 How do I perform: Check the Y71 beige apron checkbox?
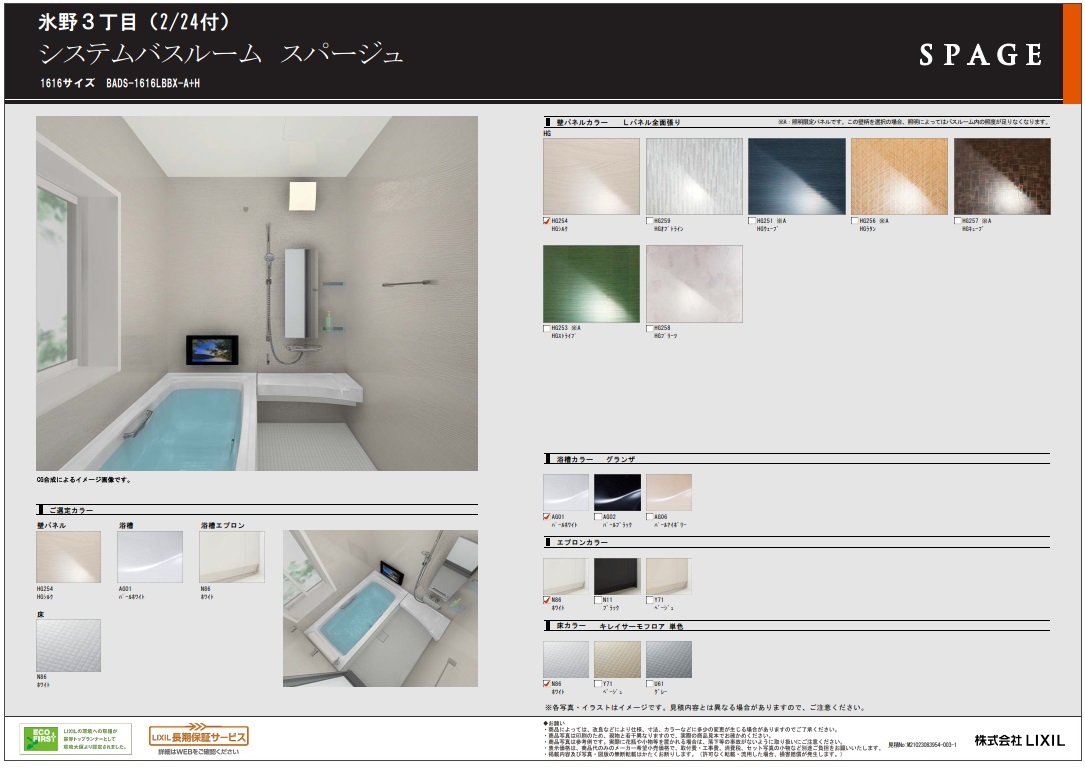tap(650, 600)
